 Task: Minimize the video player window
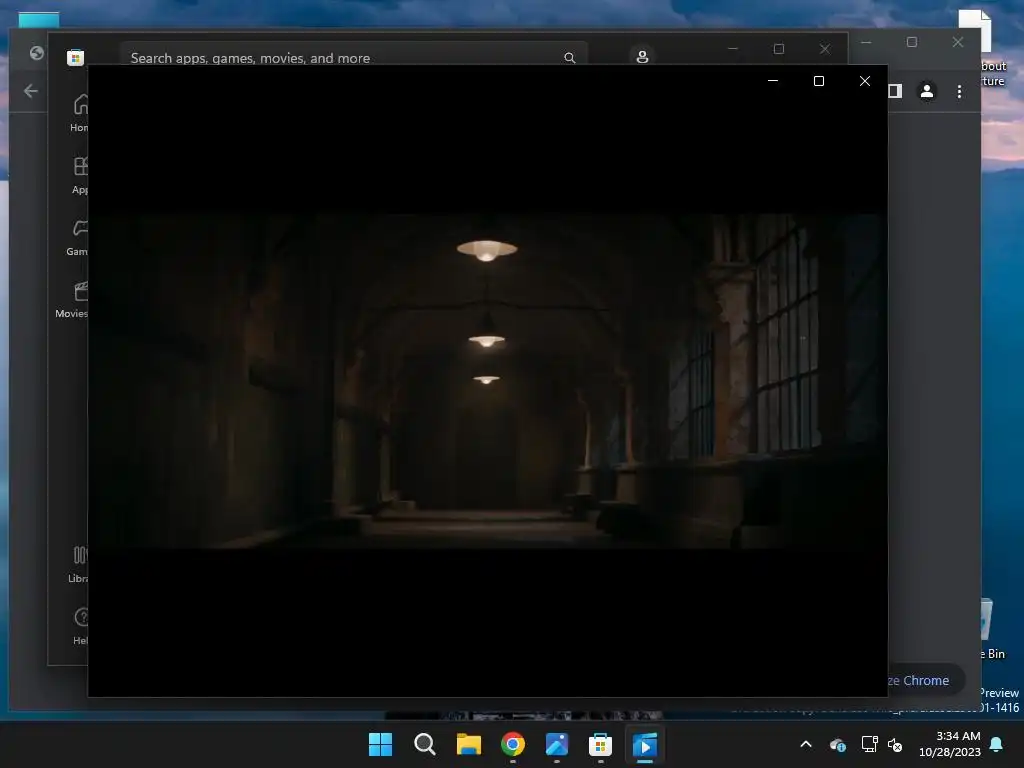[773, 81]
